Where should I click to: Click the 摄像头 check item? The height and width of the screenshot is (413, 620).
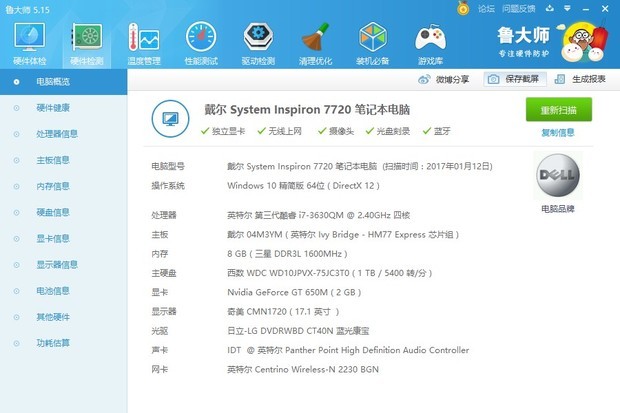point(336,131)
